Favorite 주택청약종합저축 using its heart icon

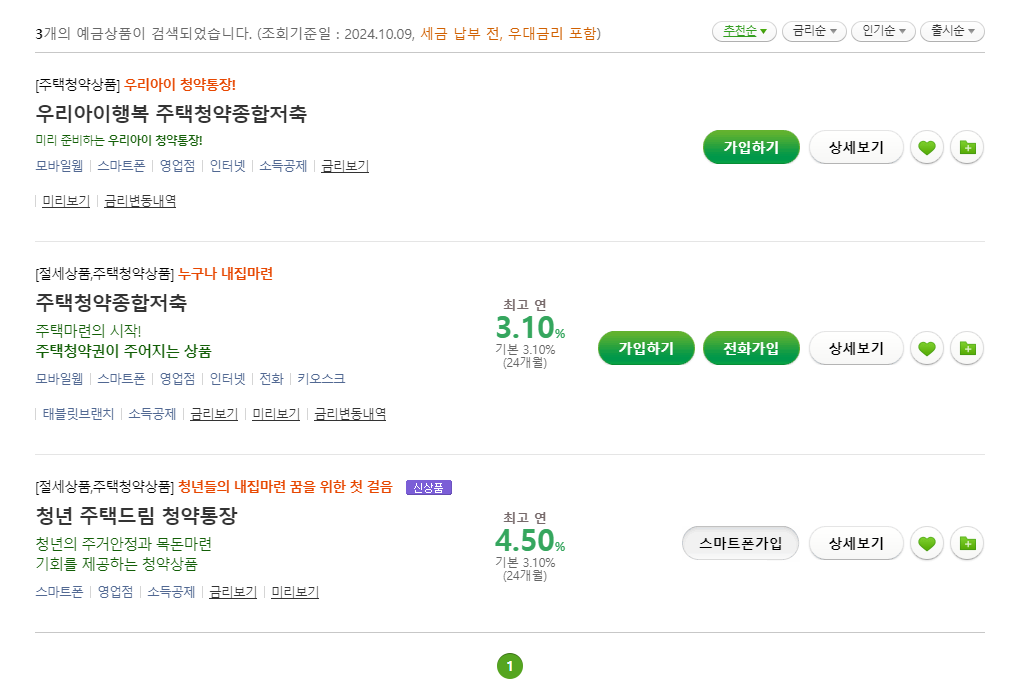tap(926, 348)
